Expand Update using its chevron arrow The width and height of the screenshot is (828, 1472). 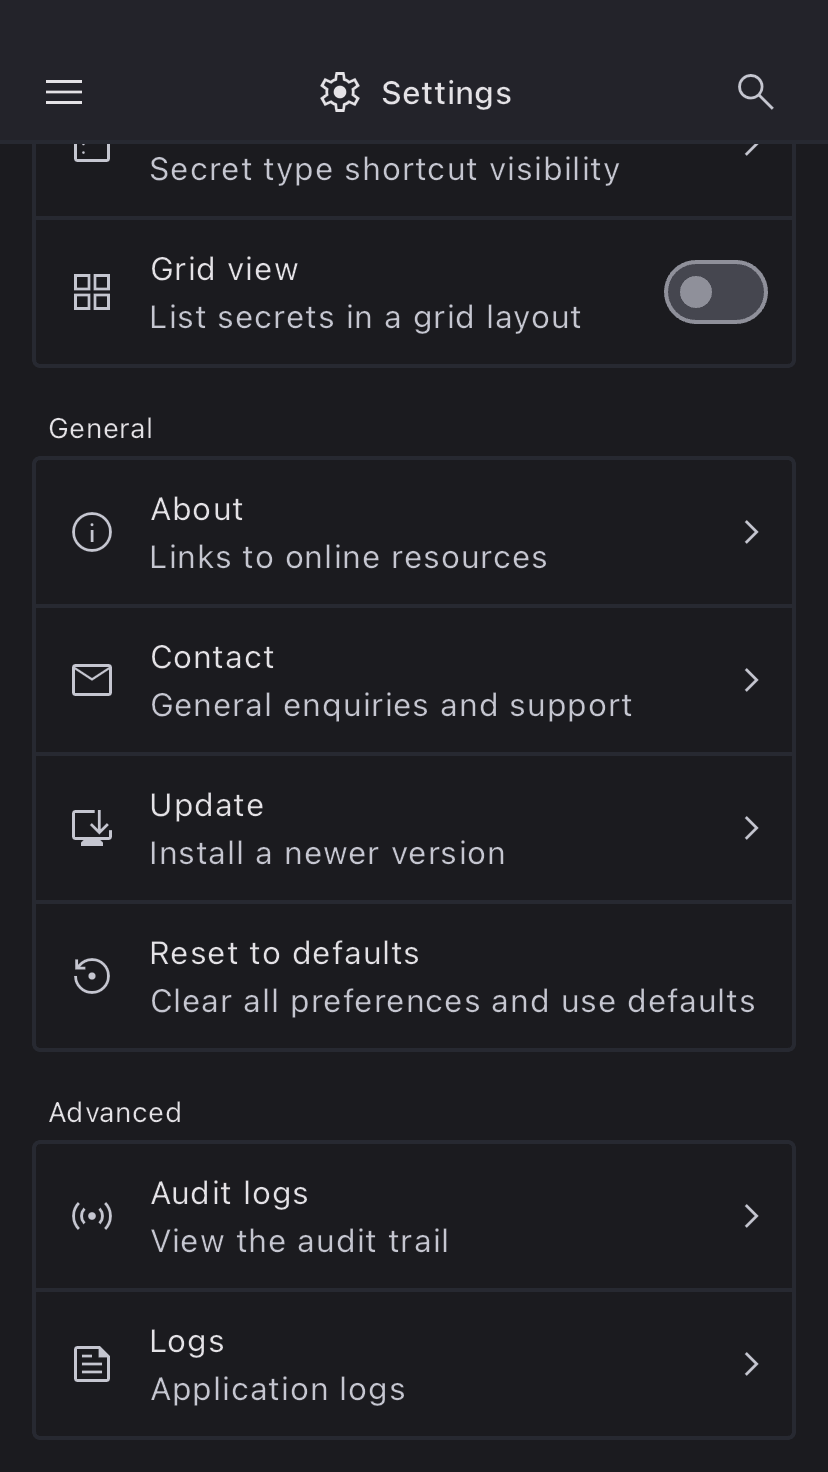752,828
